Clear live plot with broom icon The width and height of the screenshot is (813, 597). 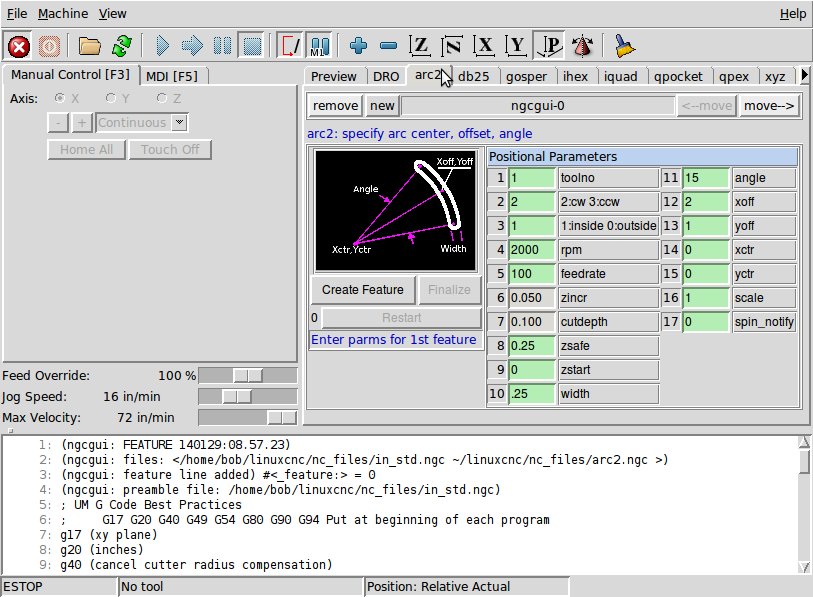624,47
